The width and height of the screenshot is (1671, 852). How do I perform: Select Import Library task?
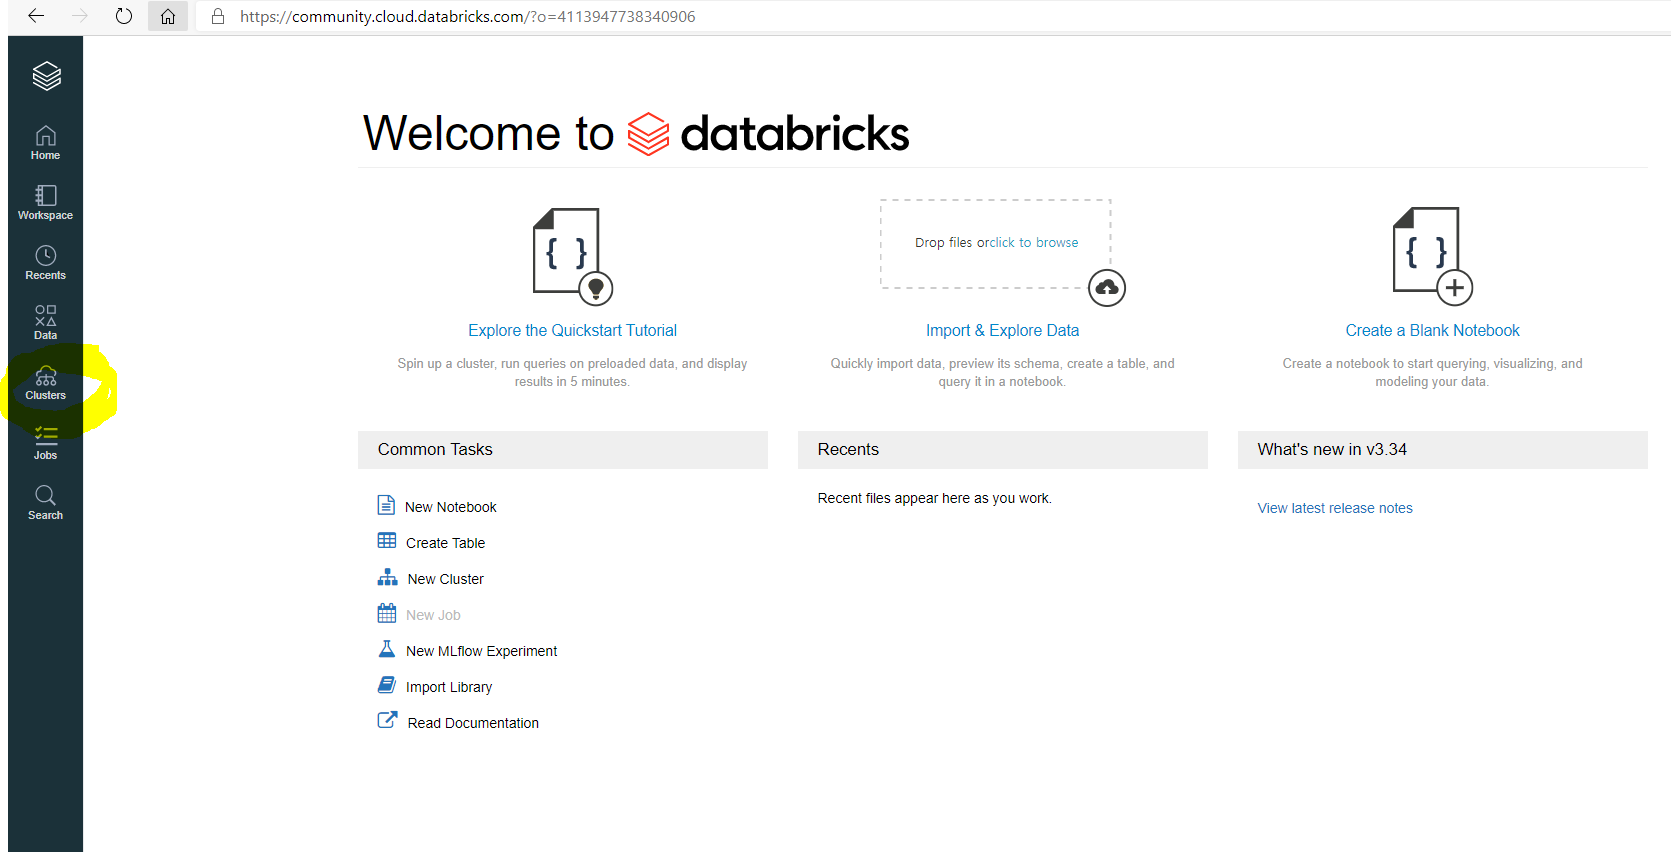click(x=449, y=687)
